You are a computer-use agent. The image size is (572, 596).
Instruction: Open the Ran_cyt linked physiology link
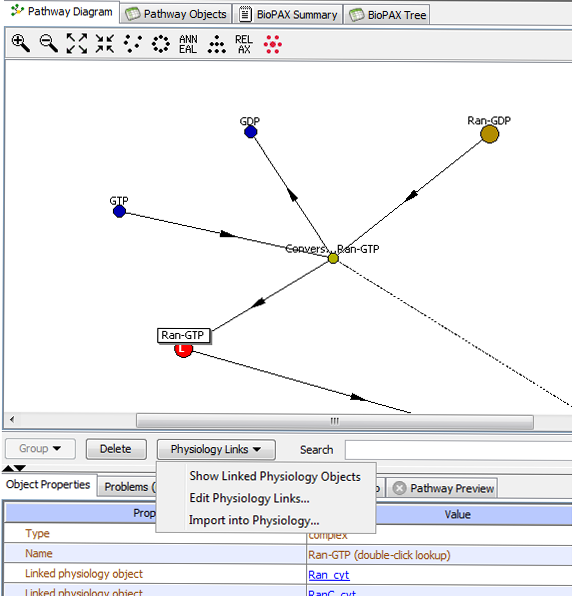click(x=329, y=575)
